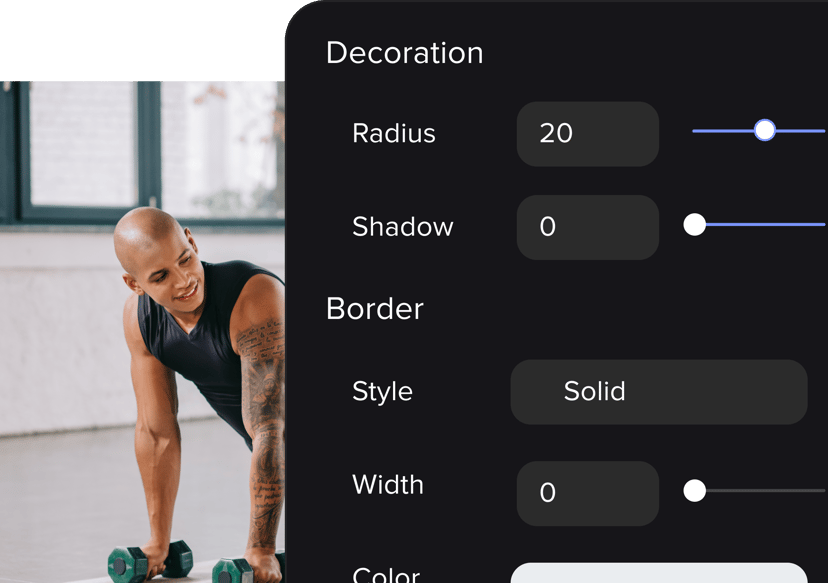The width and height of the screenshot is (828, 583).
Task: Click the Shadow label text
Action: [x=403, y=227]
